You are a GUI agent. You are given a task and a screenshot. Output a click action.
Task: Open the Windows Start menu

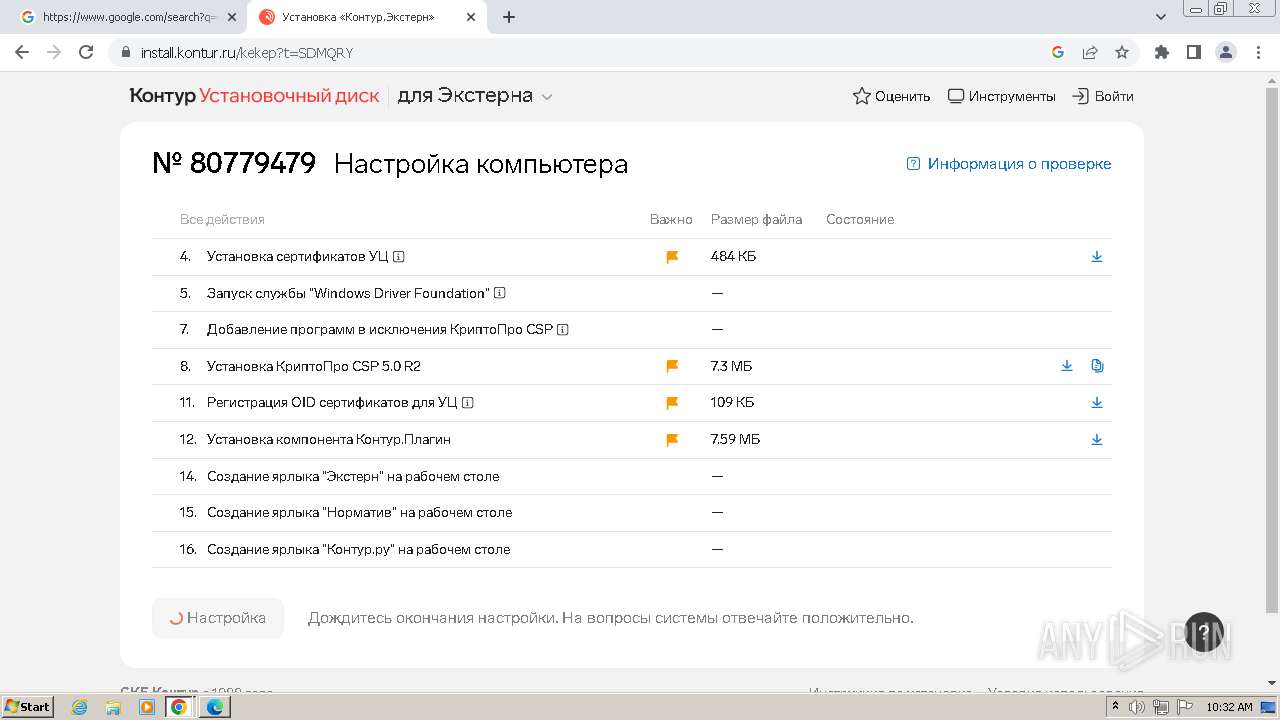(28, 707)
